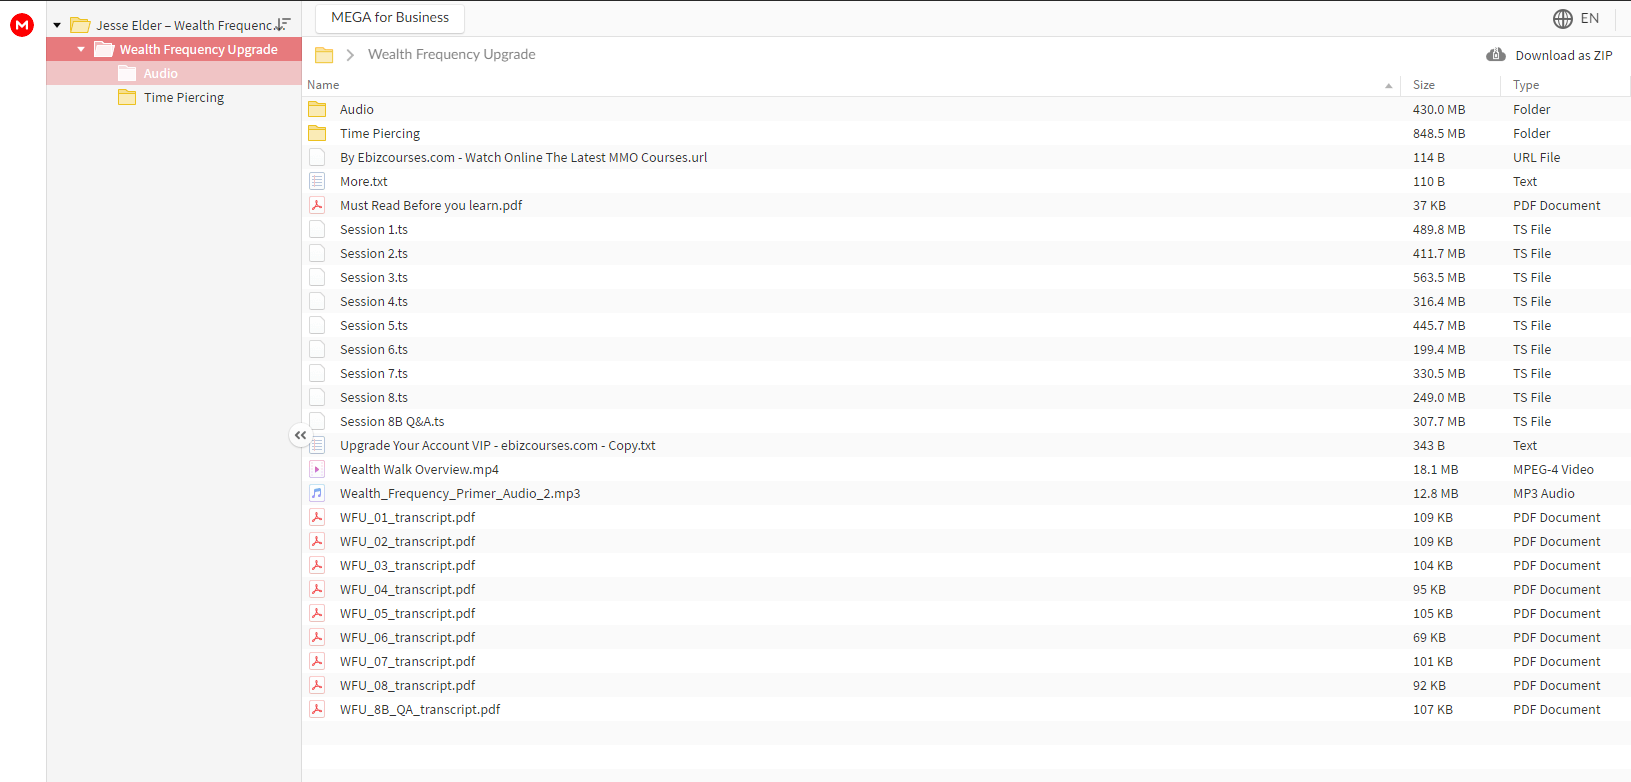This screenshot has height=782, width=1631.
Task: Click file icon beside Session 1.ts
Action: (x=317, y=229)
